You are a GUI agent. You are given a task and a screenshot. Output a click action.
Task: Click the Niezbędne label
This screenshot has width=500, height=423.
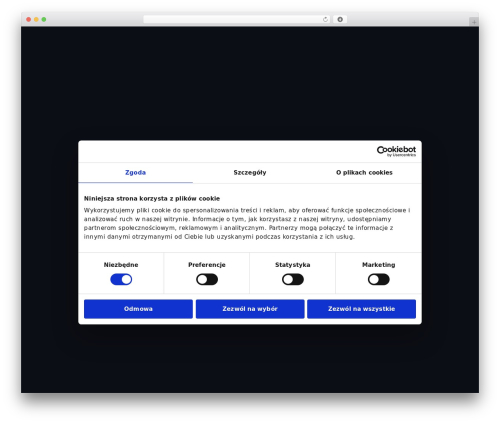(x=121, y=265)
